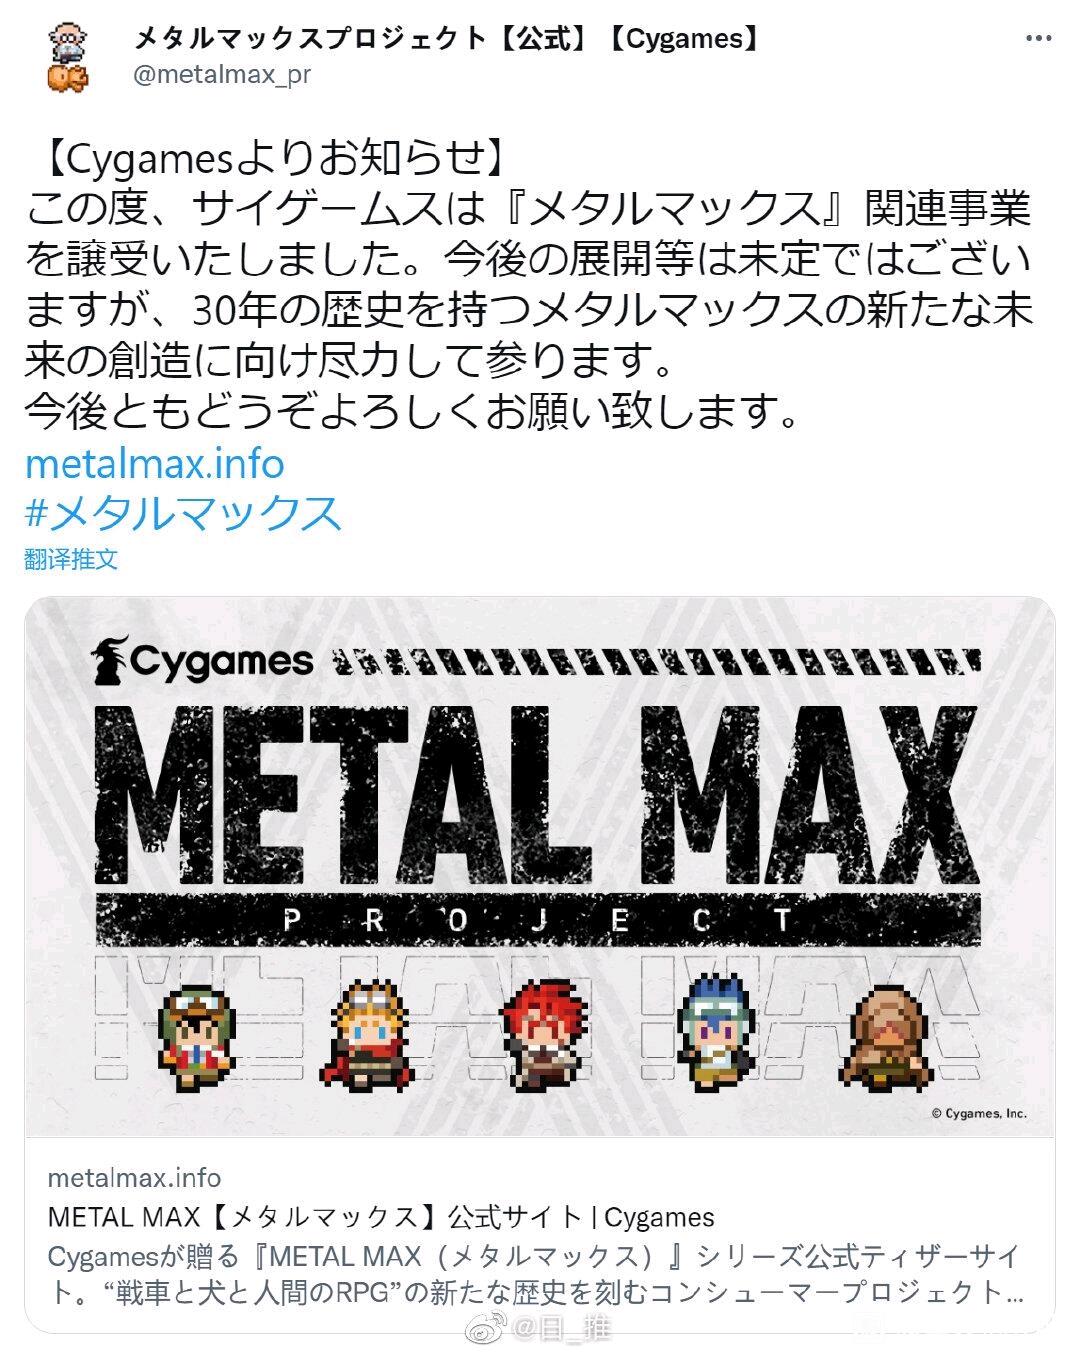Click the © Cygames, Inc. copyright text
The height and width of the screenshot is (1356, 1080).
click(979, 1113)
